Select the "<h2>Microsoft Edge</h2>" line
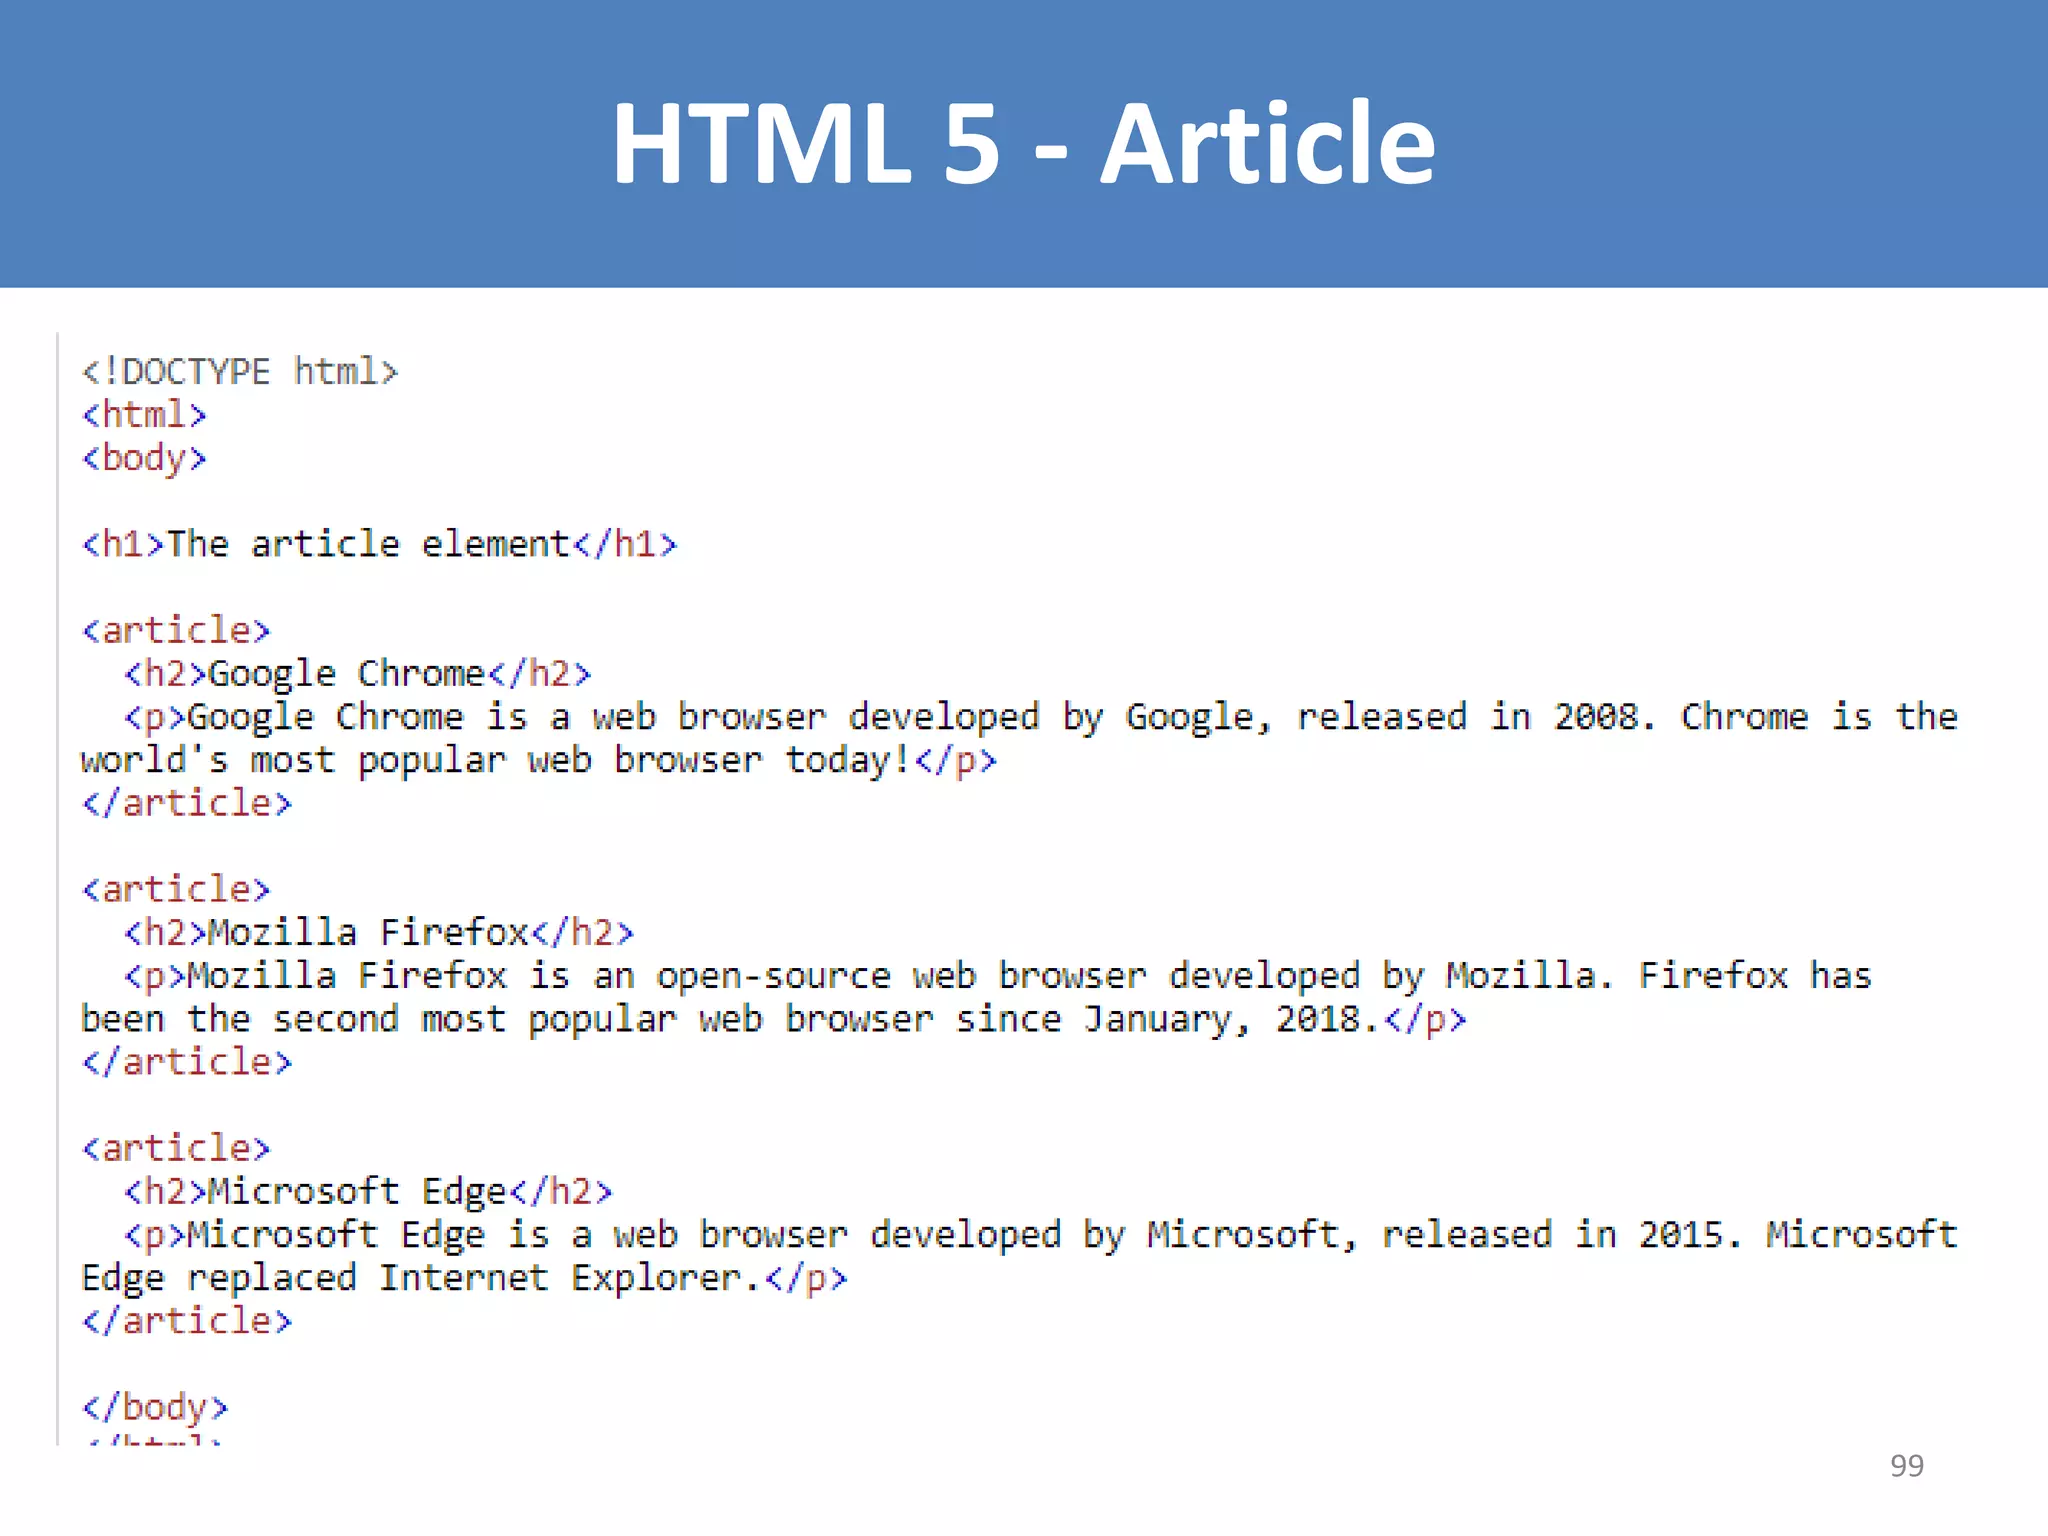This screenshot has width=2048, height=1536. 368,1191
